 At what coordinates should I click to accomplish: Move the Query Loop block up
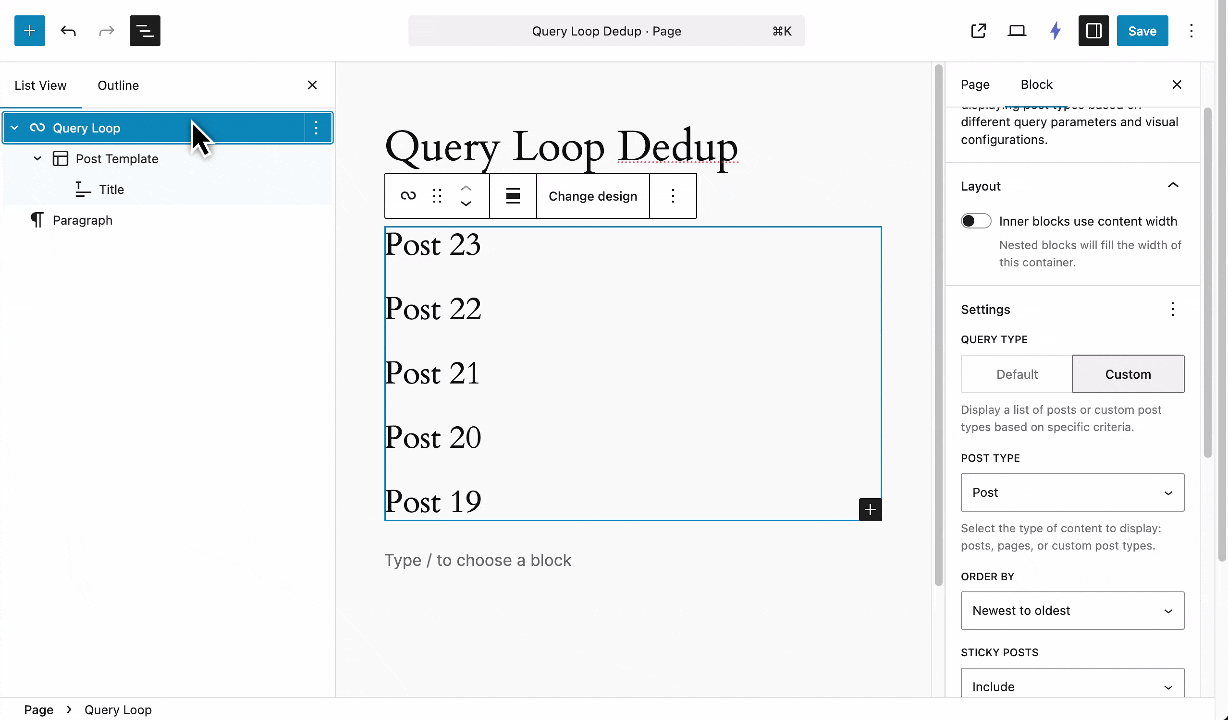466,188
